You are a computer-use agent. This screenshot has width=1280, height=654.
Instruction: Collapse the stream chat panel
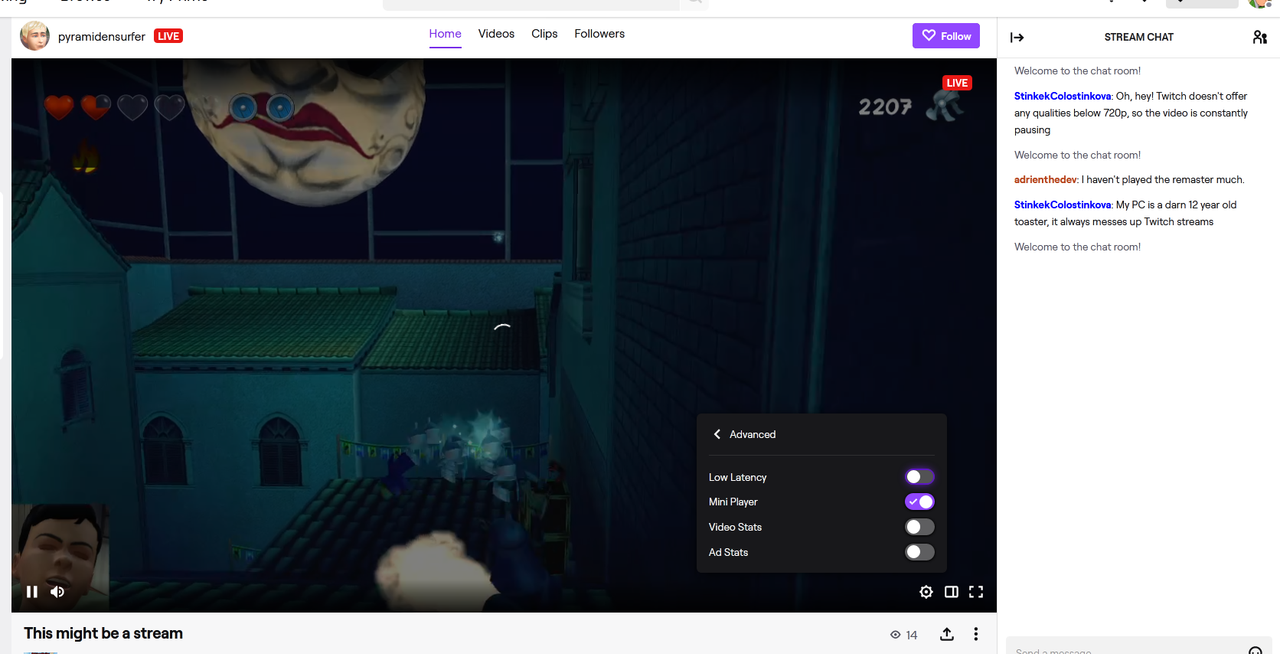point(1017,37)
